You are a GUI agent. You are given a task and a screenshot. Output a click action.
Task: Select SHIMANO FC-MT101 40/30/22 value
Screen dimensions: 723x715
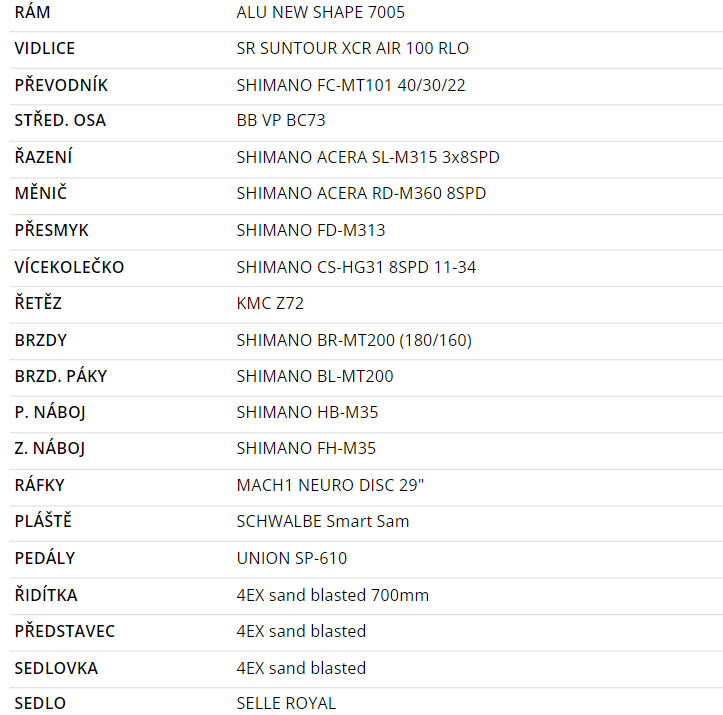click(x=351, y=85)
